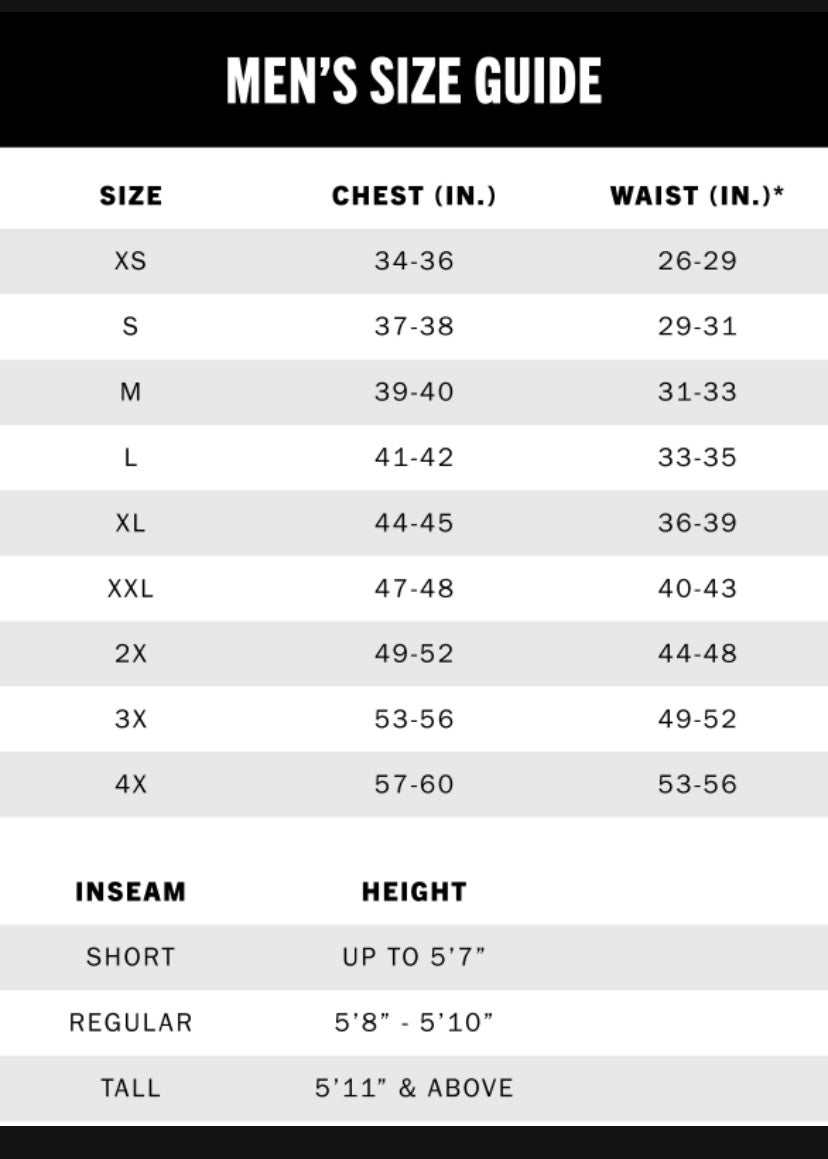
Task: Click the 5'11" & ABOVE height text
Action: (414, 1088)
